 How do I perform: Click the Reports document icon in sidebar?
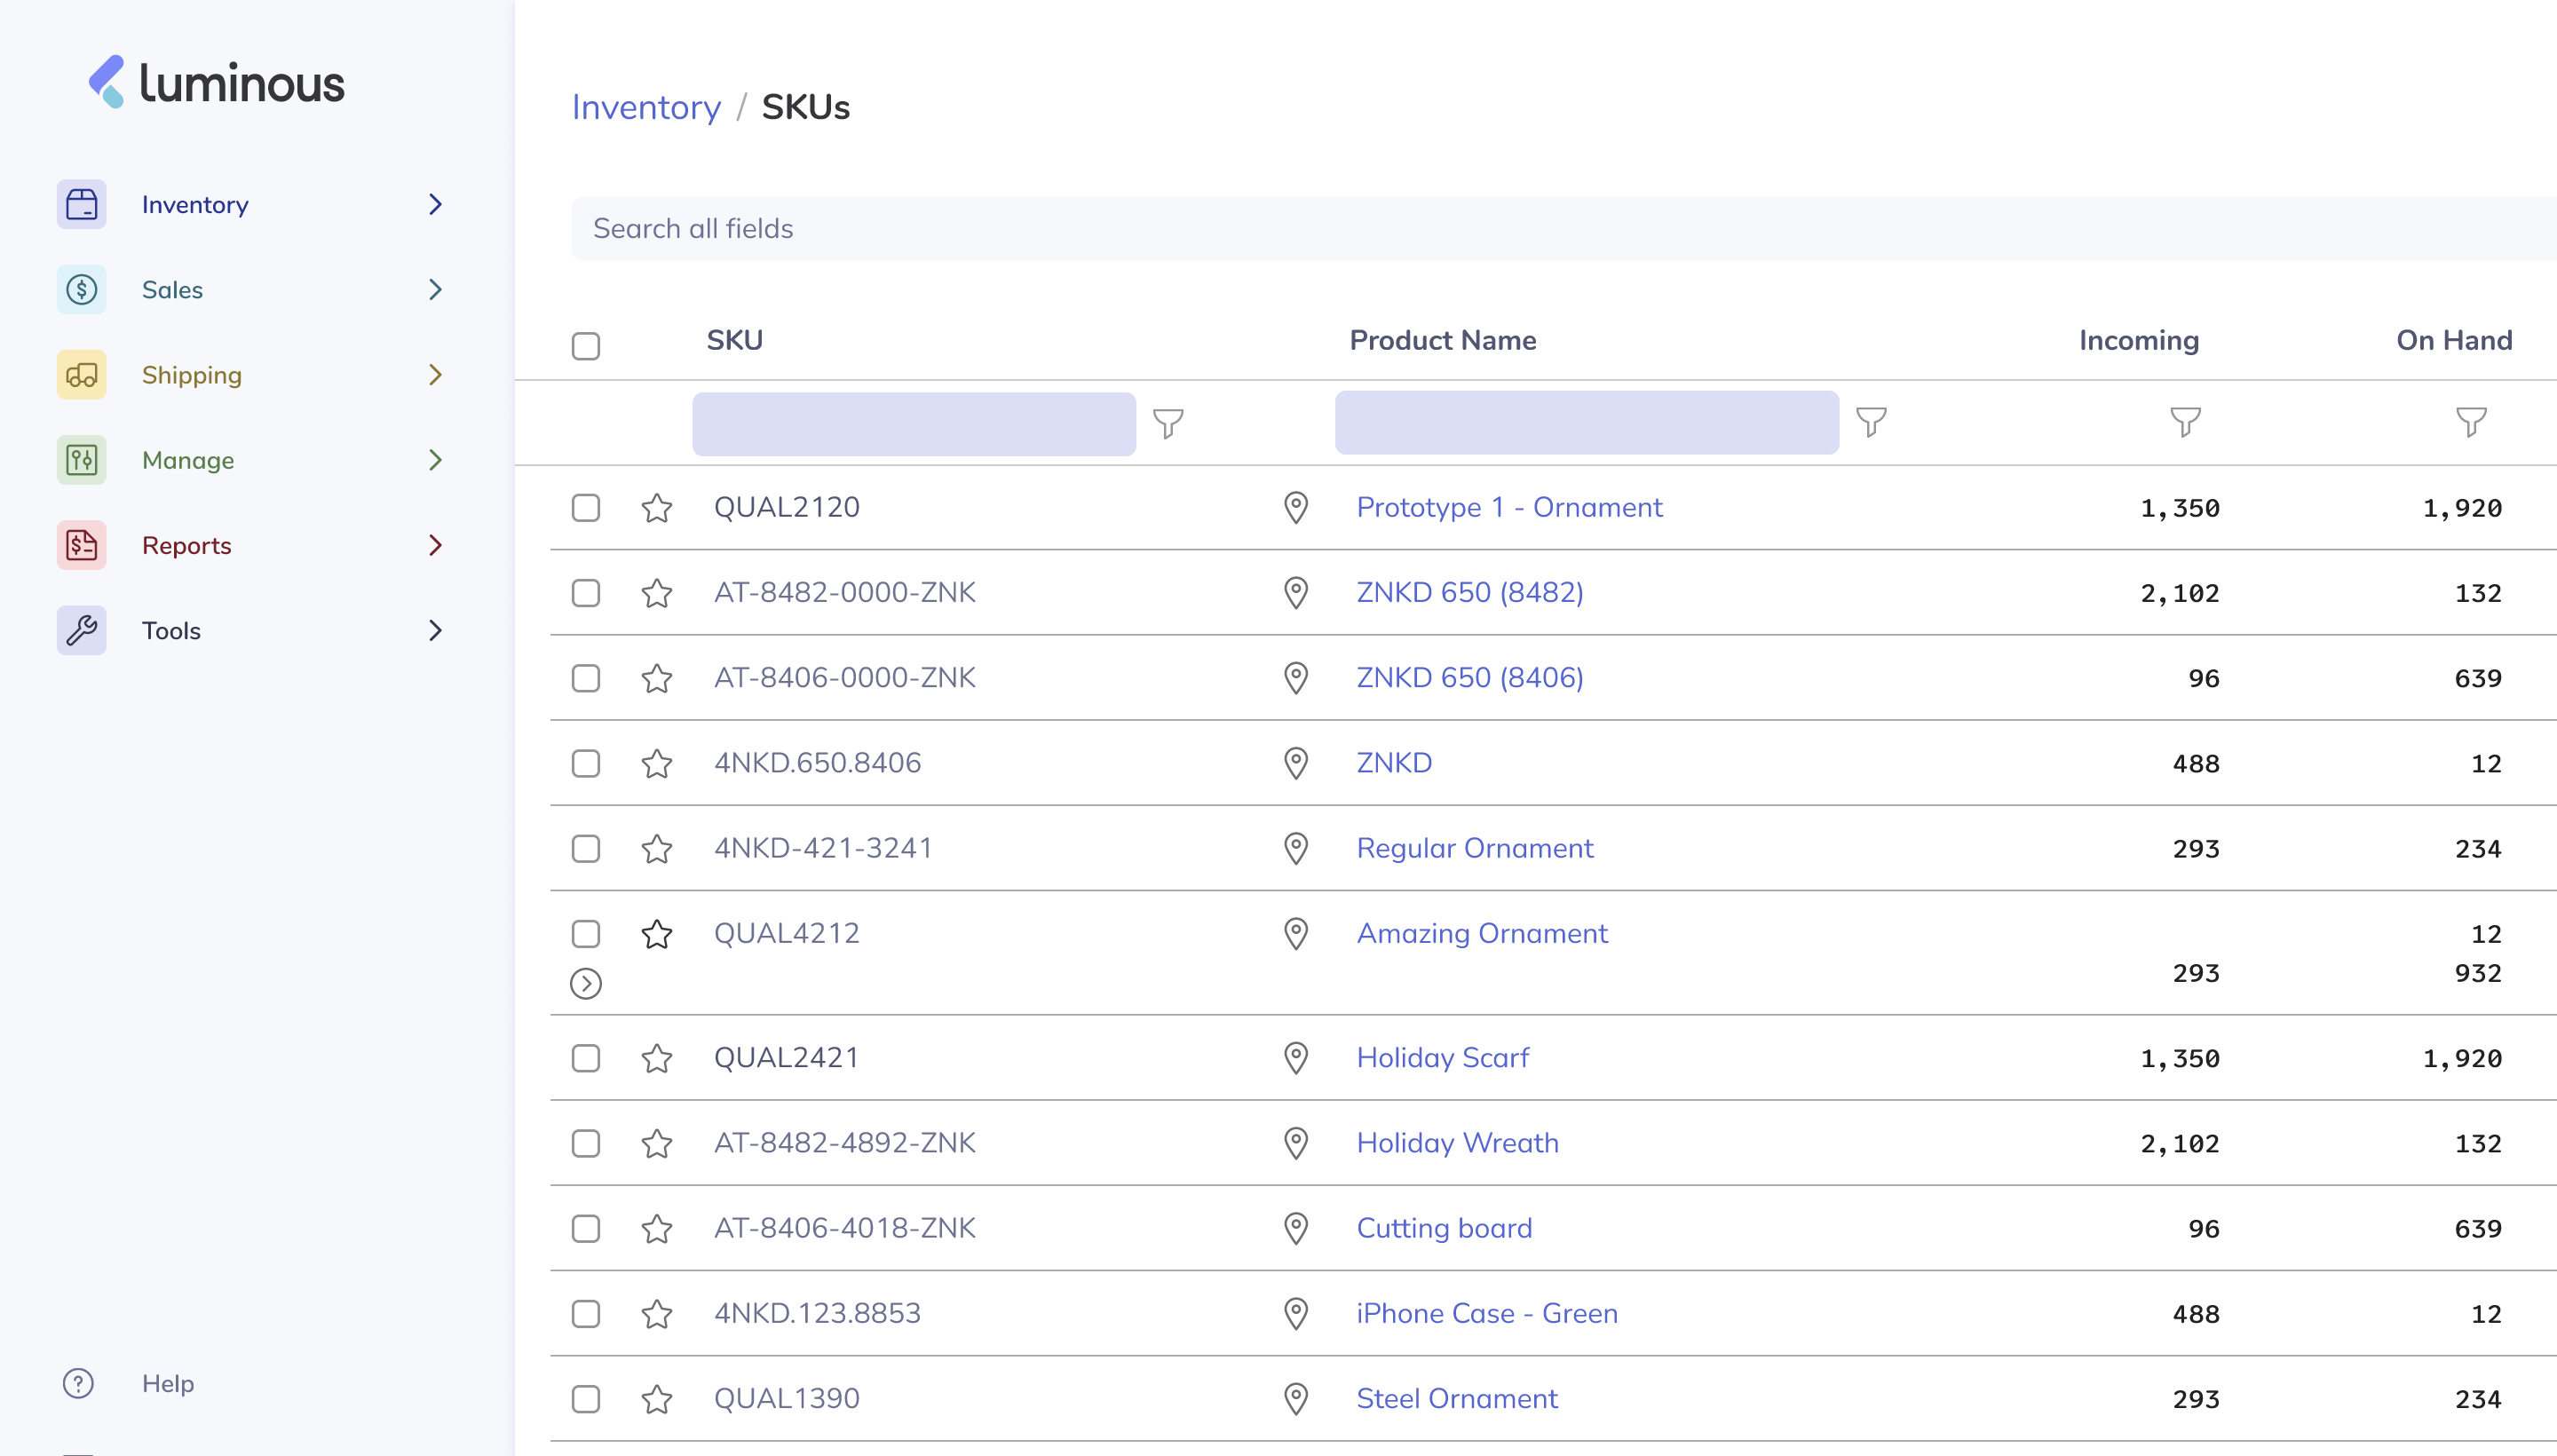(x=81, y=545)
